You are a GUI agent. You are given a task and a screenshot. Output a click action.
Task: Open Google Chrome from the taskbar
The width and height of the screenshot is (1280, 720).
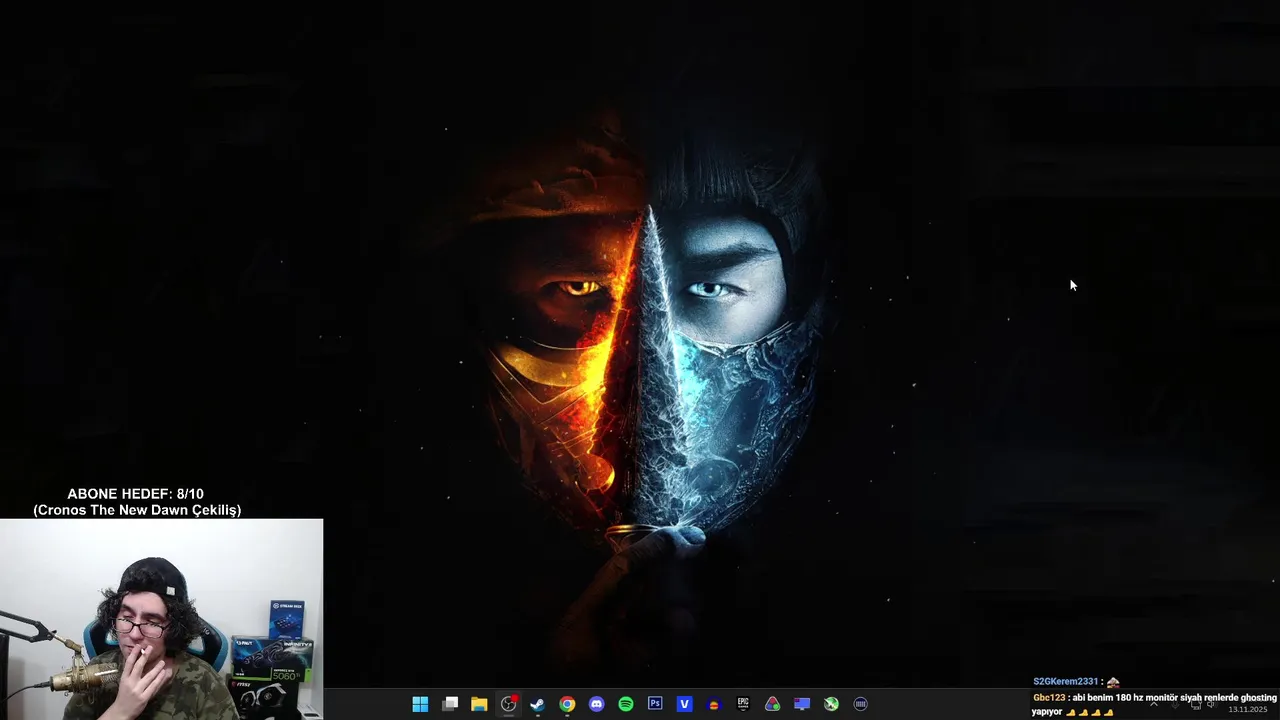pos(567,704)
